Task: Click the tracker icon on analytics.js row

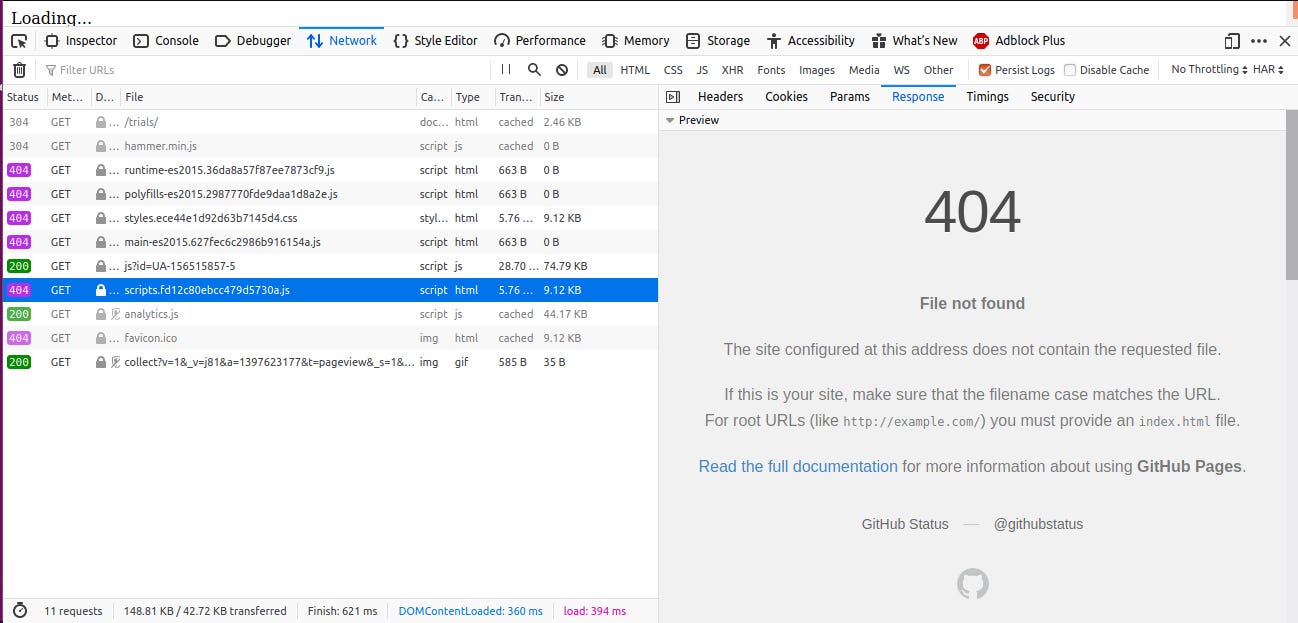Action: coord(115,314)
